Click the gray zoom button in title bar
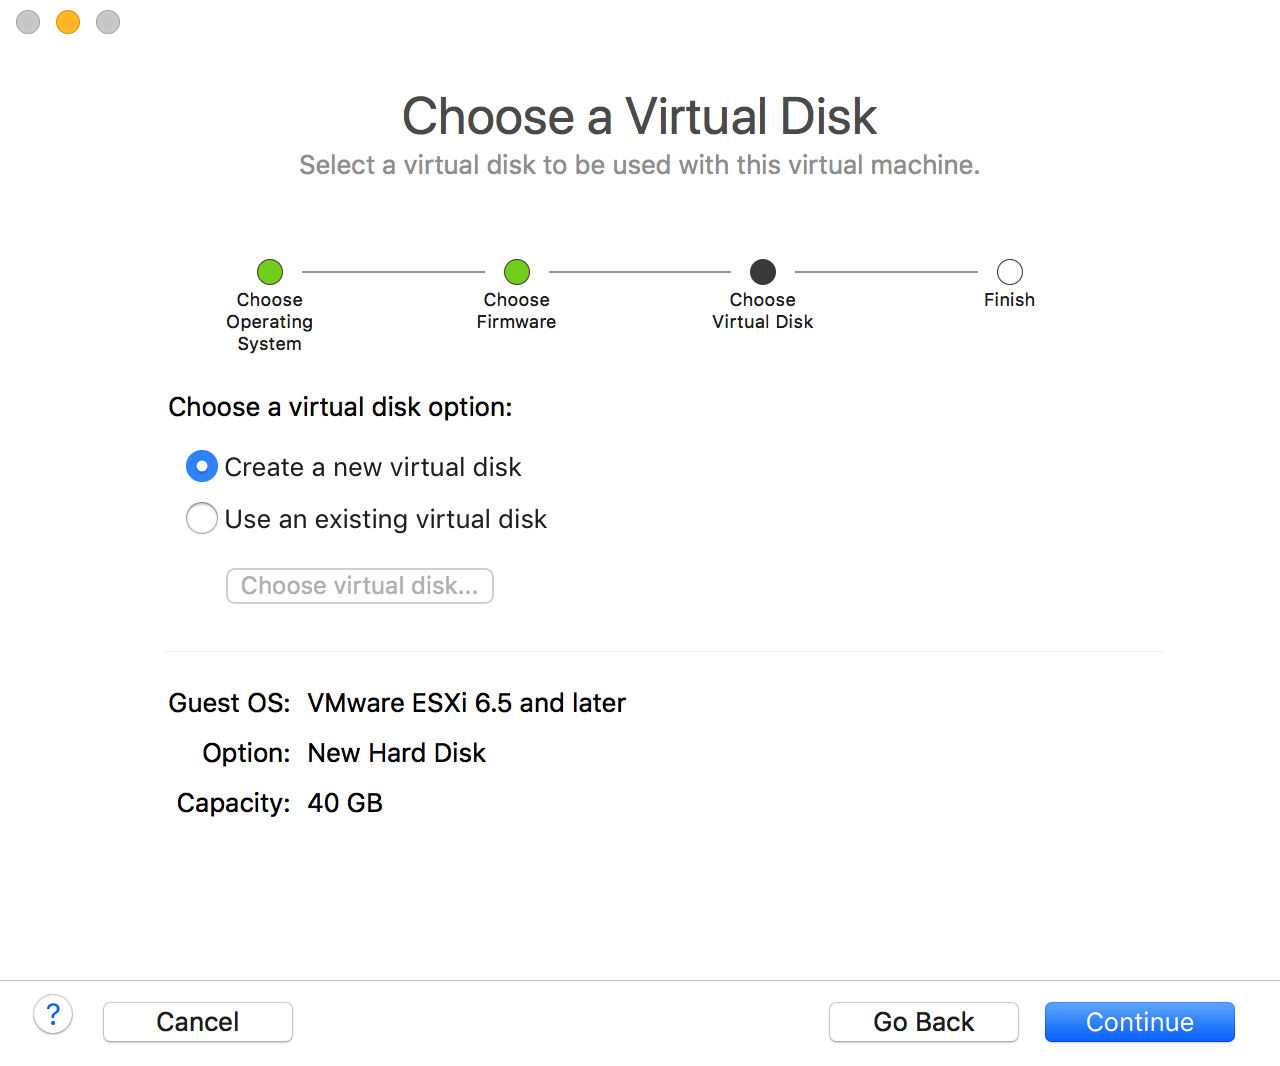Image resolution: width=1280 pixels, height=1066 pixels. pos(108,22)
